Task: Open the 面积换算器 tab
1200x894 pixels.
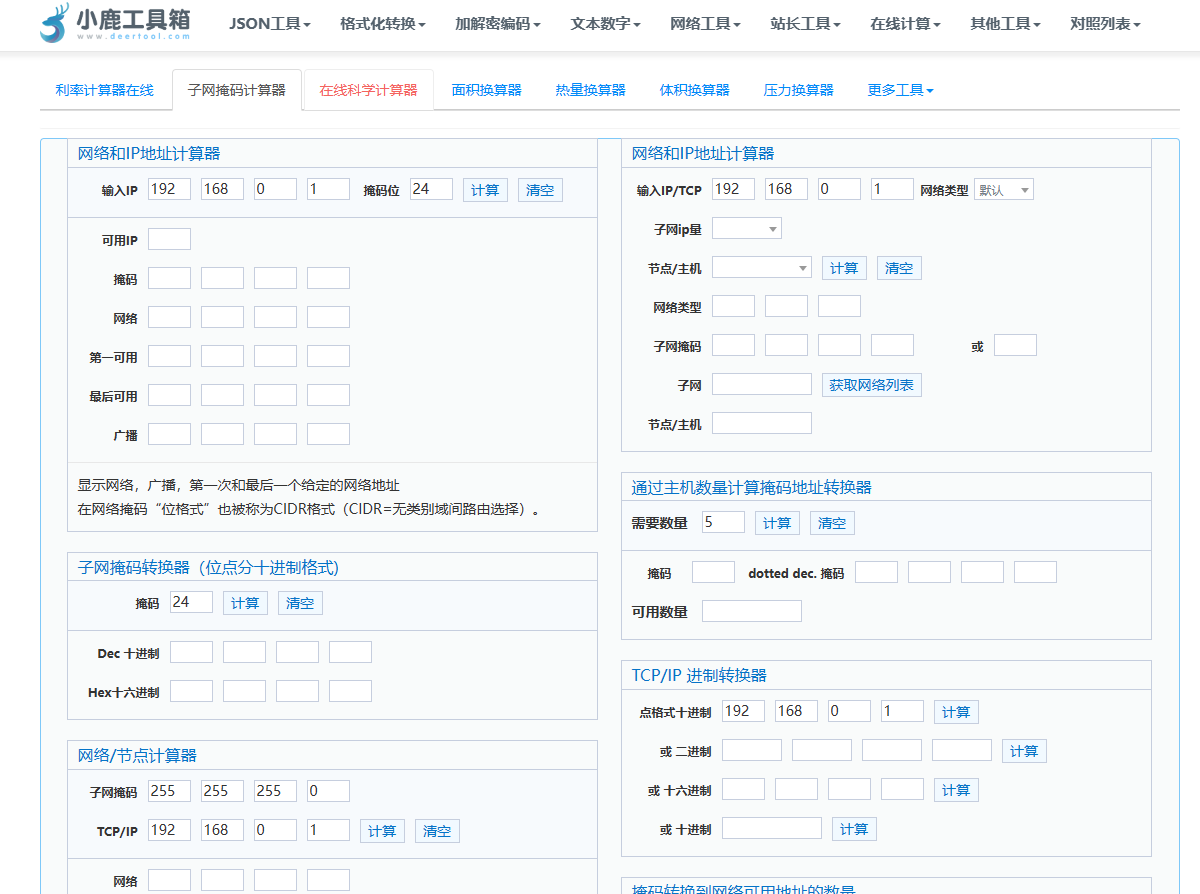Action: (487, 90)
